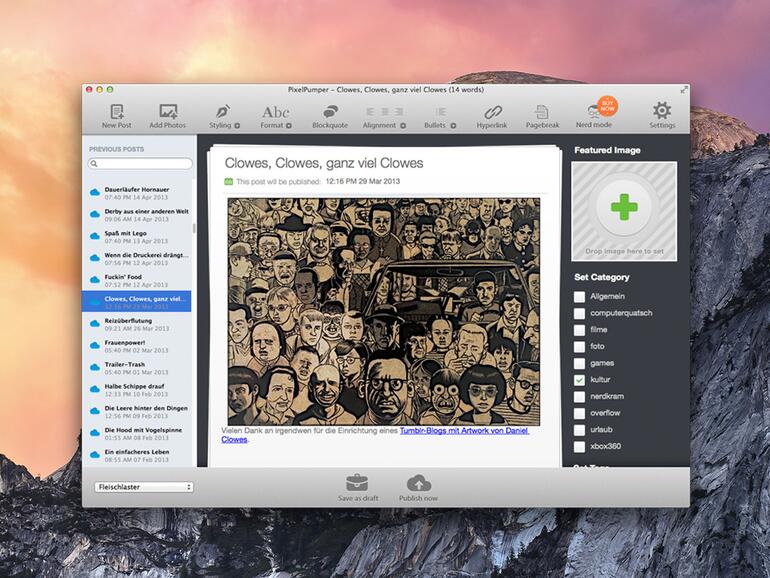Image resolution: width=770 pixels, height=578 pixels.
Task: Click the publish date 12:16 PM 29 Mar 2013
Action: [x=362, y=181]
